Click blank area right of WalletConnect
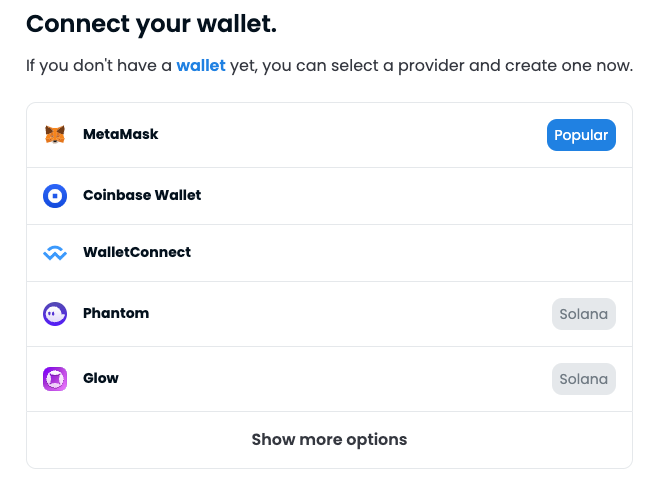Image resolution: width=658 pixels, height=495 pixels. [x=420, y=253]
